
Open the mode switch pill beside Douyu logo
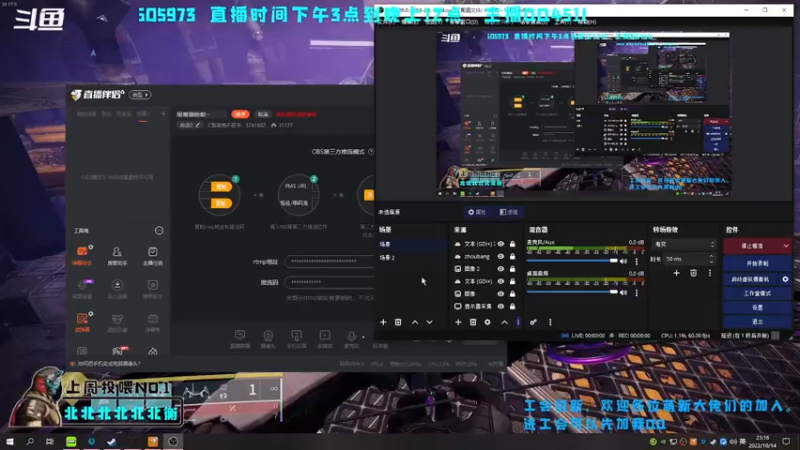pos(139,95)
